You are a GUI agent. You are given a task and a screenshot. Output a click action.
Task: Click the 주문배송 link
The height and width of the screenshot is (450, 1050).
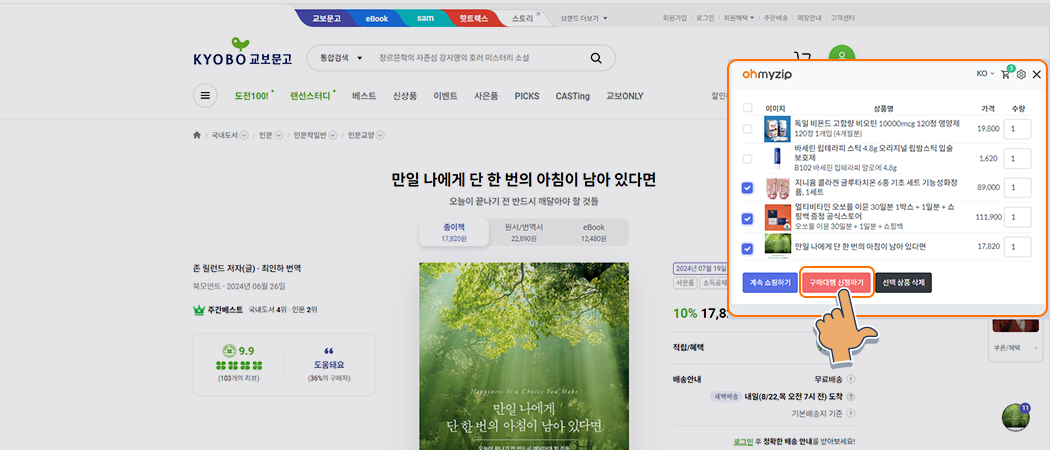point(774,18)
